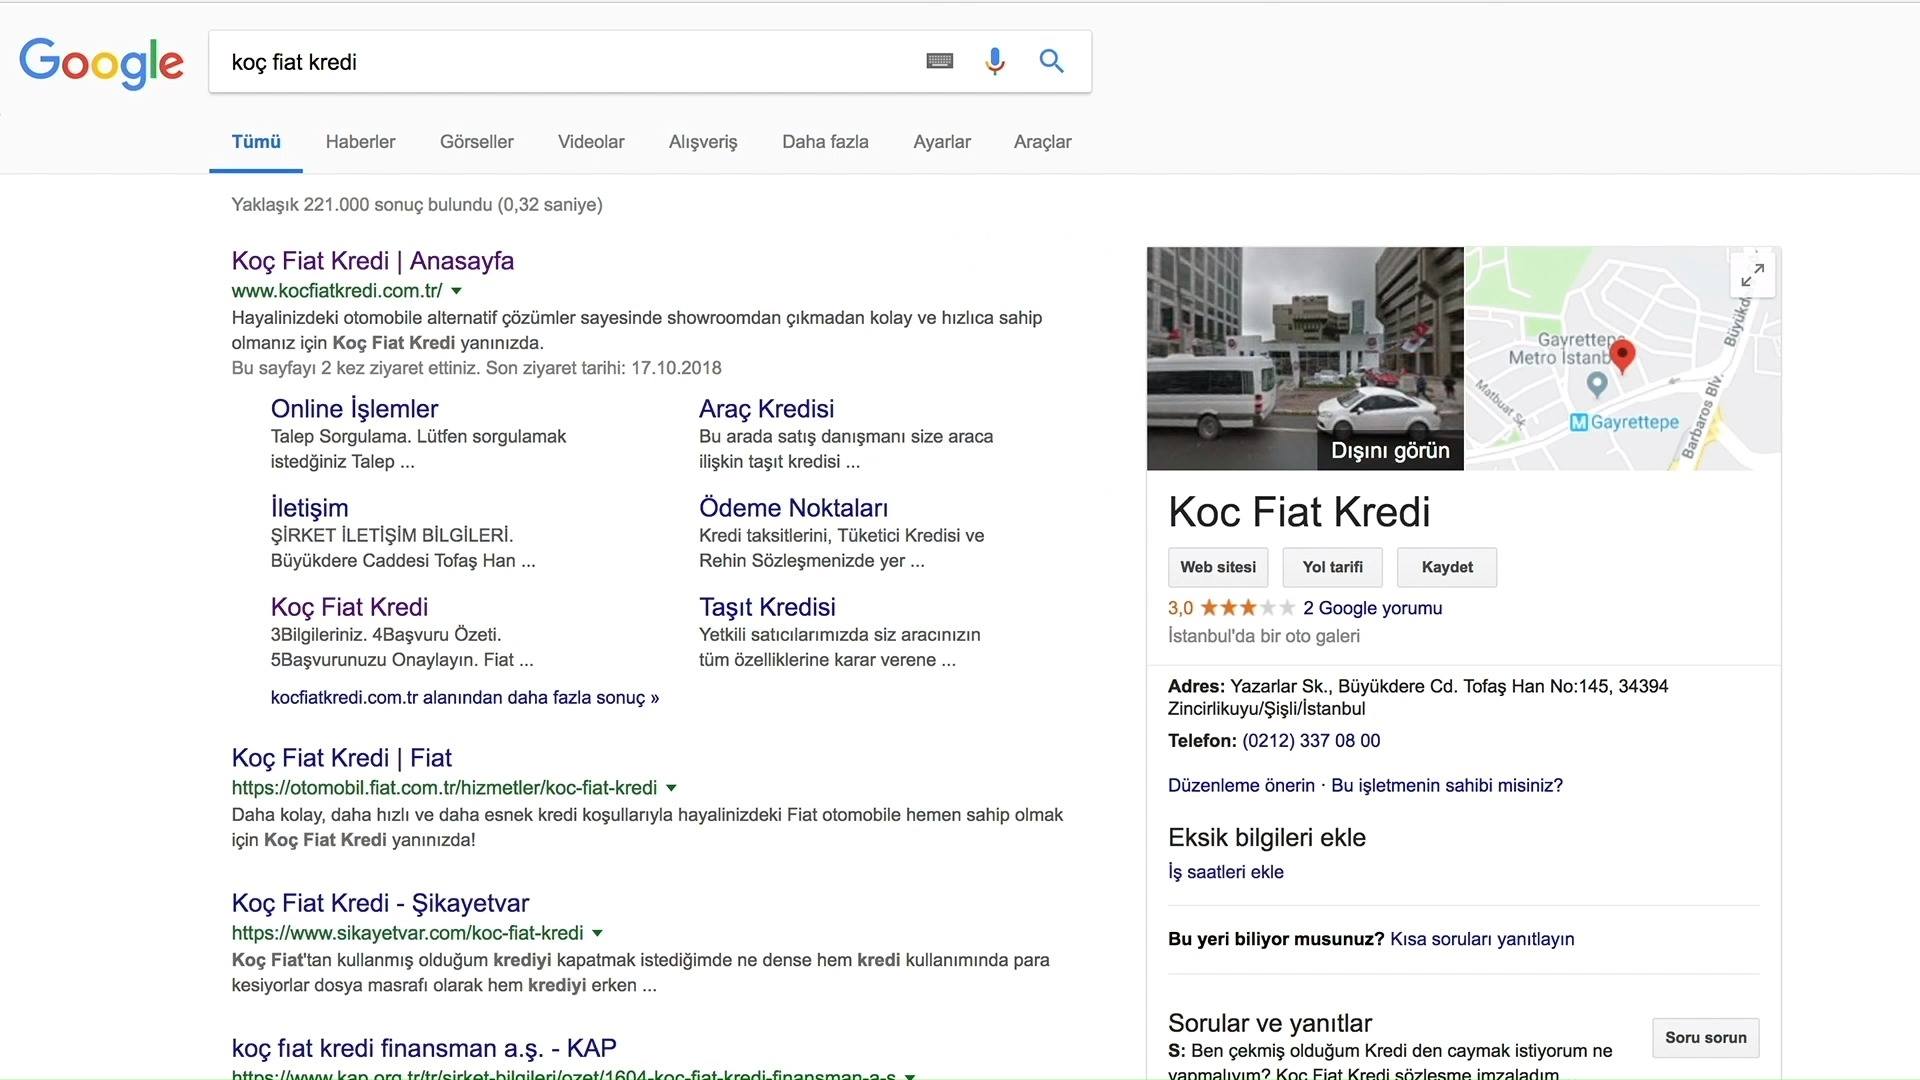Click the Soru sorun button
This screenshot has width=1920, height=1080.
[x=1705, y=1038]
